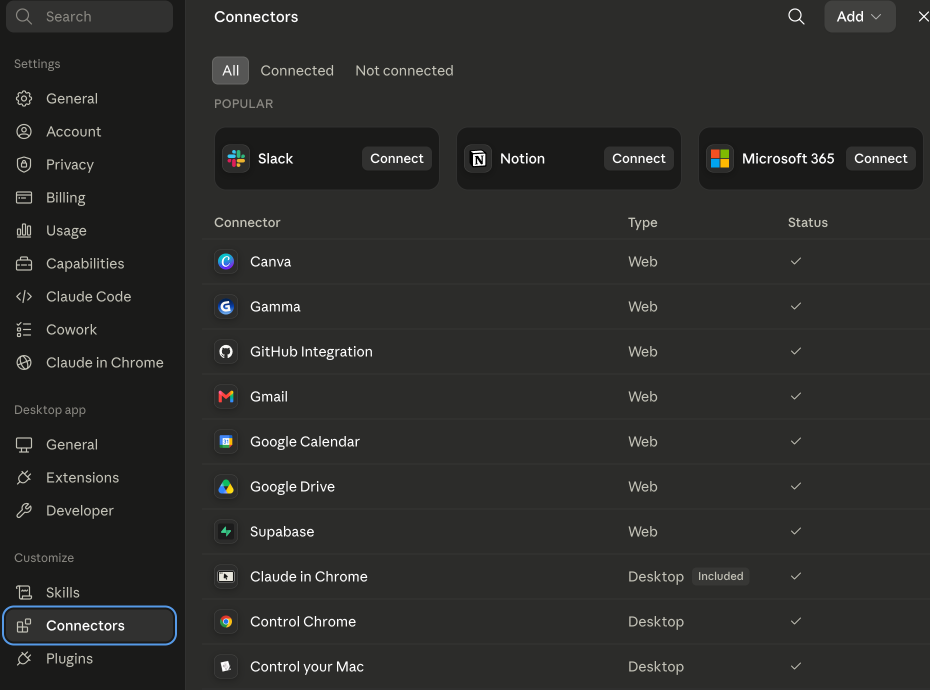Switch to the Not connected tab

[405, 71]
